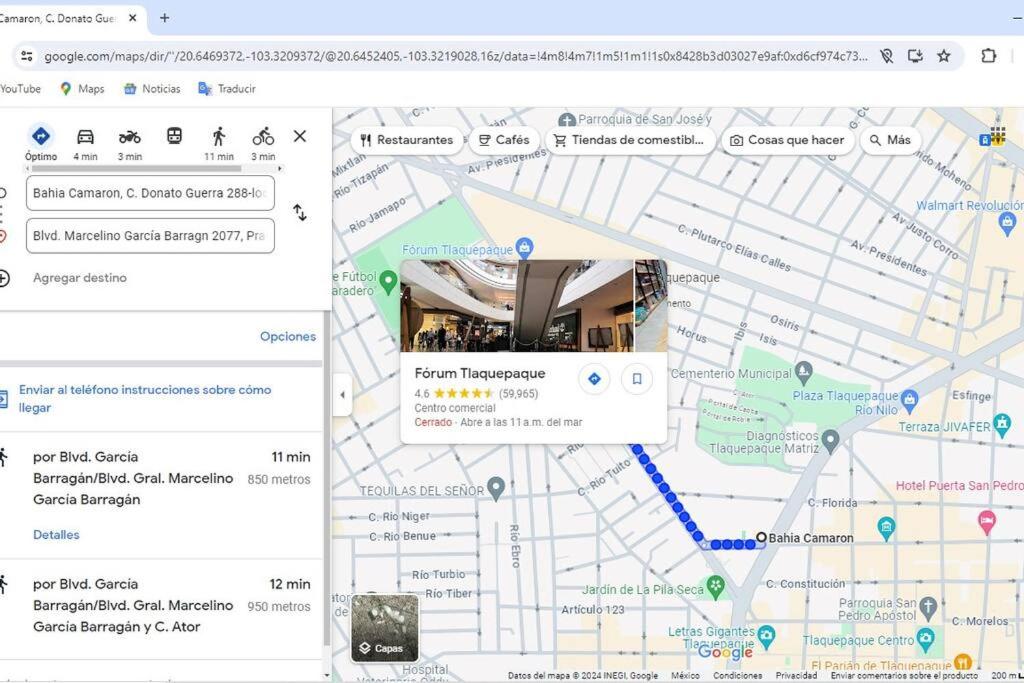Collapse the side panel with the arrow
Image resolution: width=1024 pixels, height=683 pixels.
[342, 394]
